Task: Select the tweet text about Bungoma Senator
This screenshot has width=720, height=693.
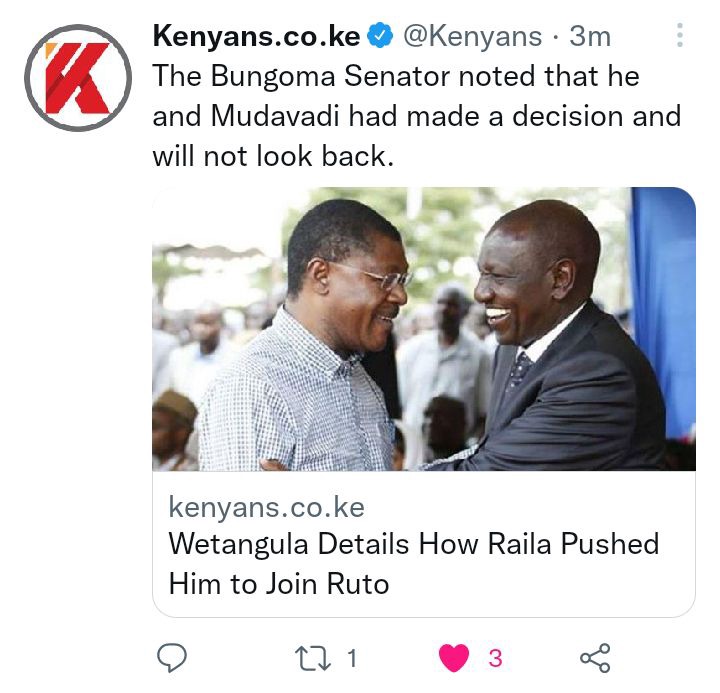Action: tap(417, 116)
